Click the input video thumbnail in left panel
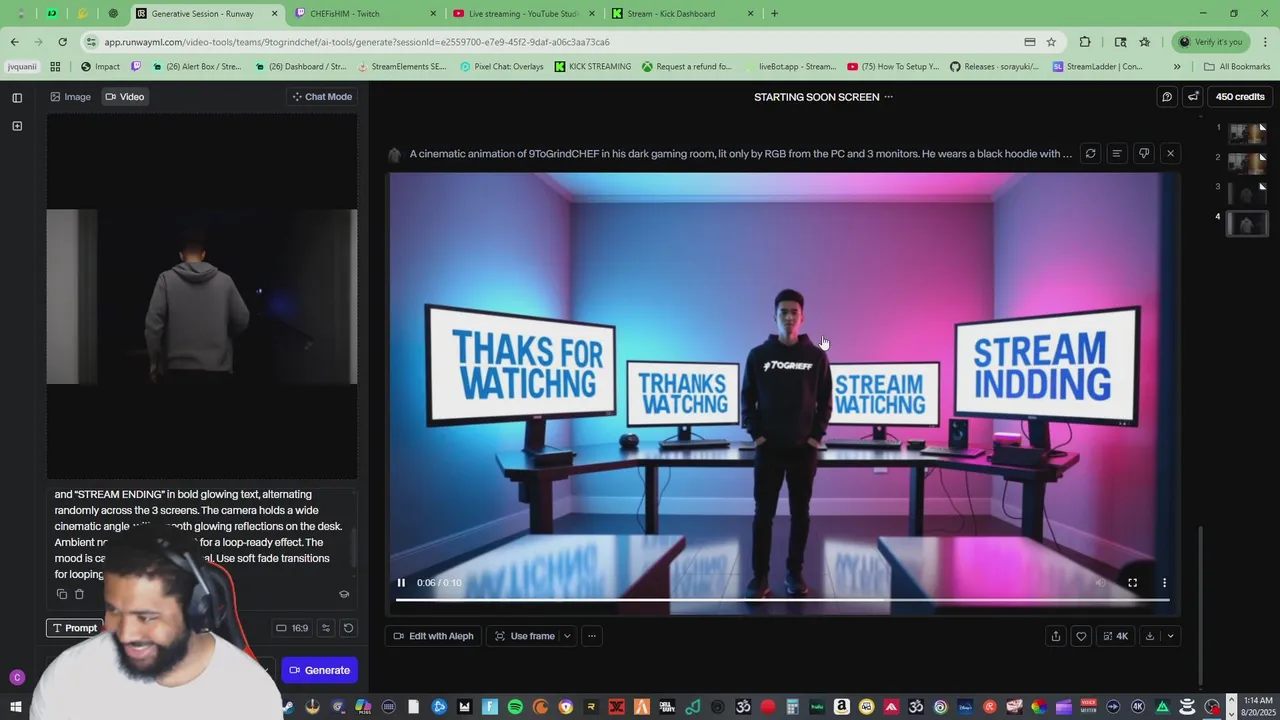 pyautogui.click(x=202, y=297)
